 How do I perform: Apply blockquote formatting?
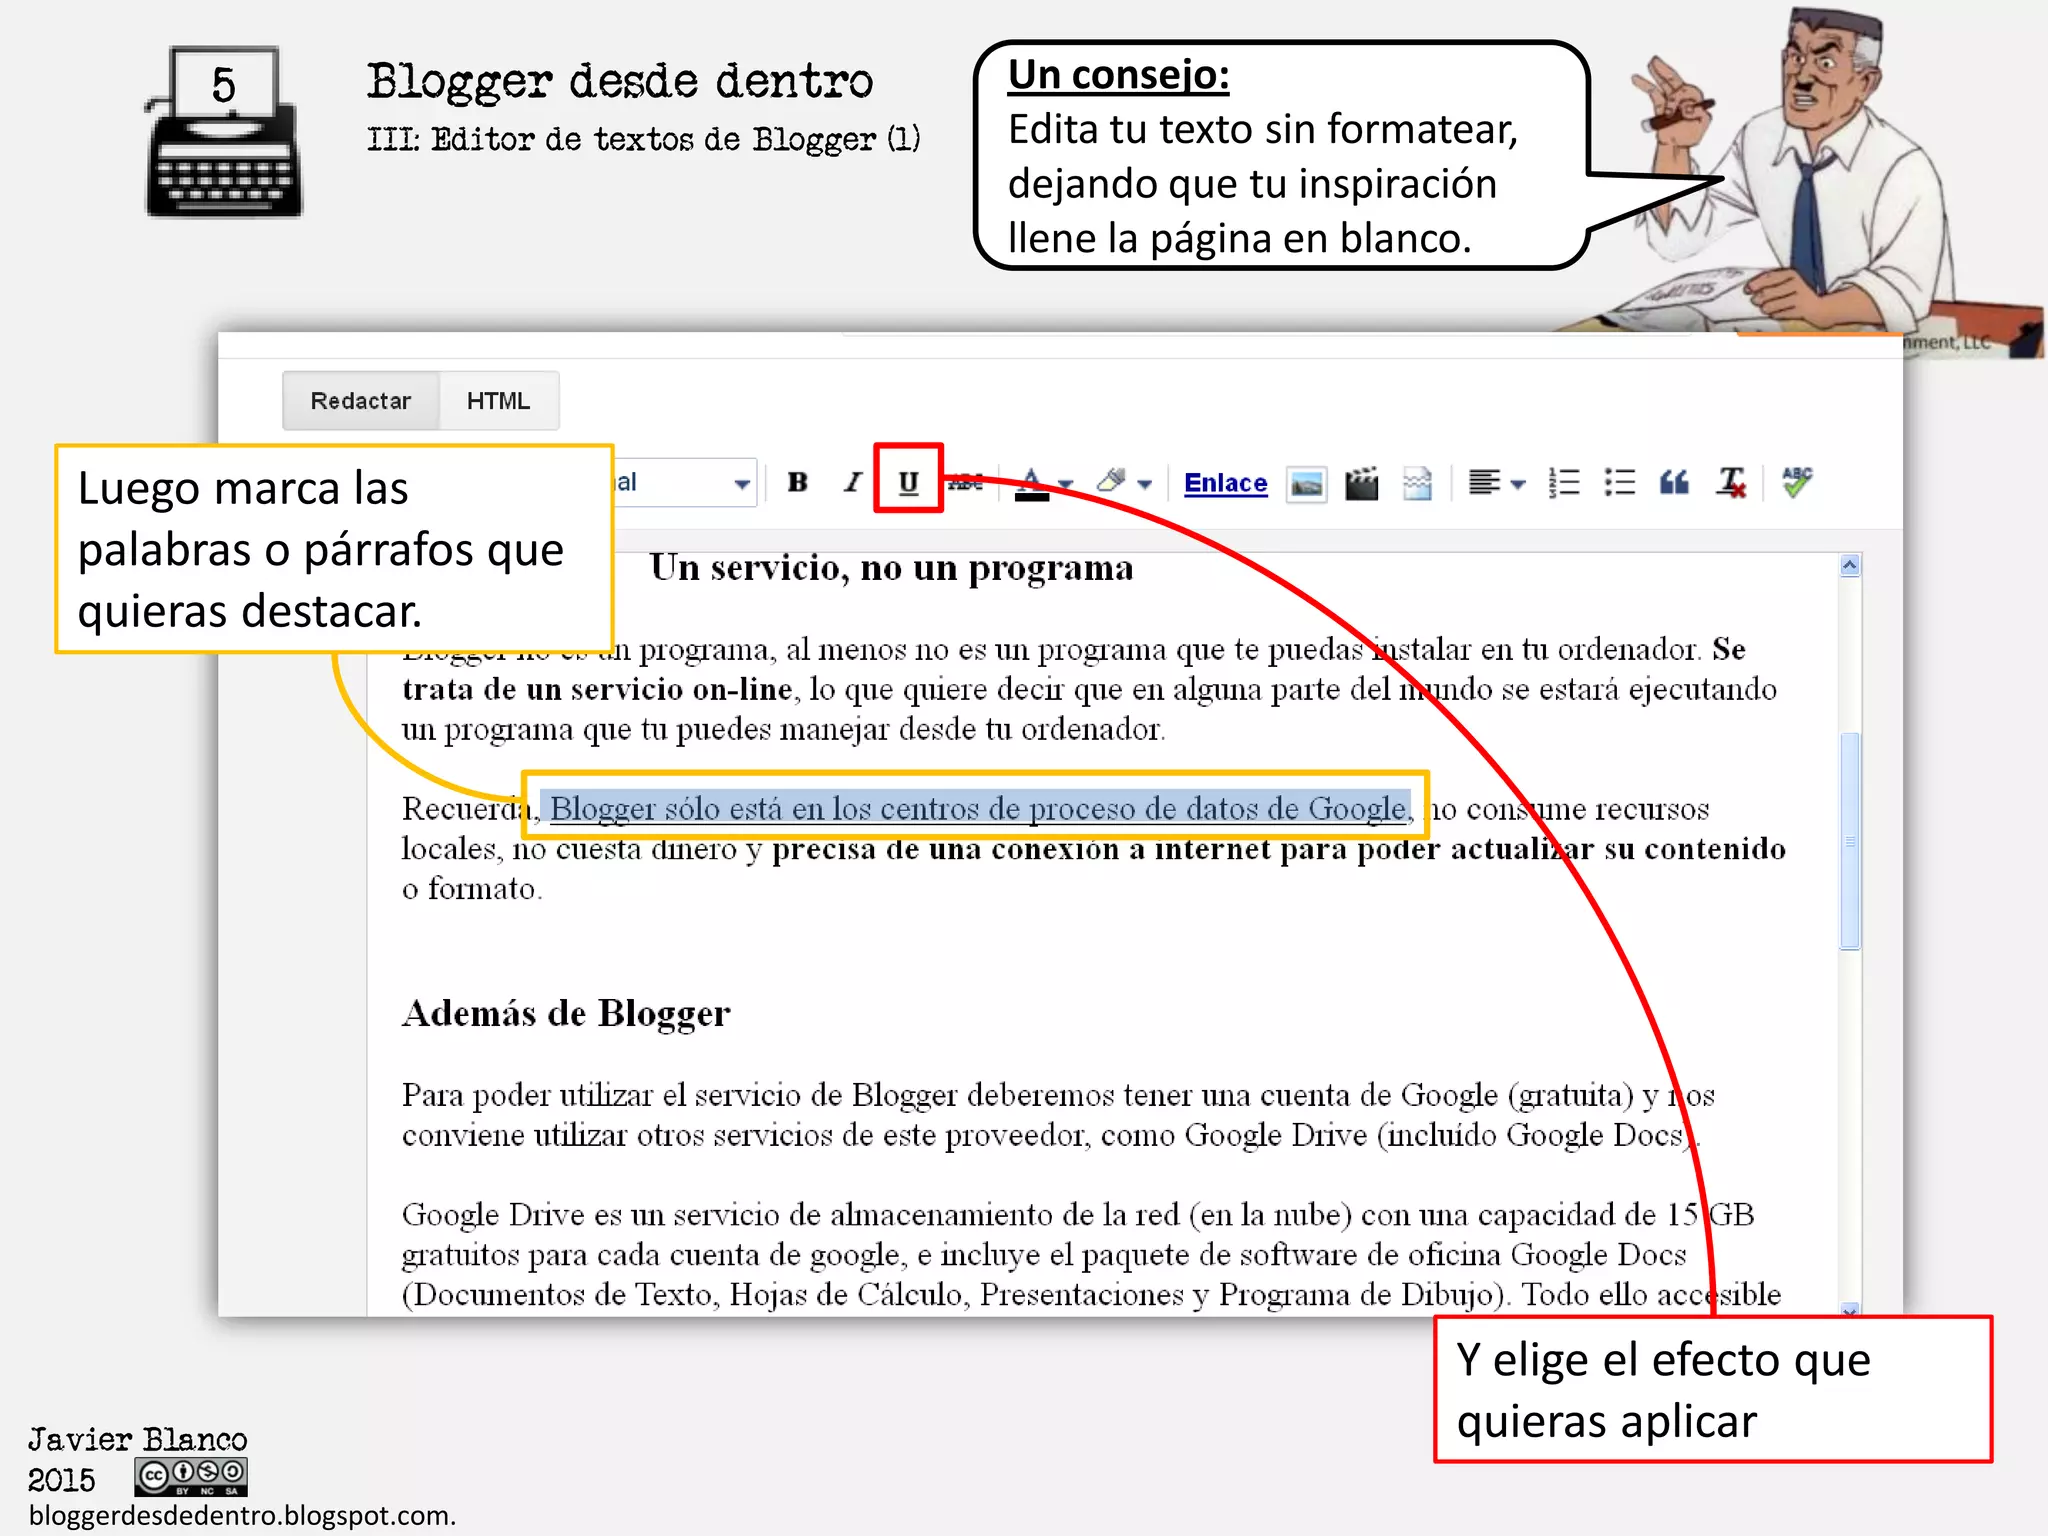point(1674,483)
